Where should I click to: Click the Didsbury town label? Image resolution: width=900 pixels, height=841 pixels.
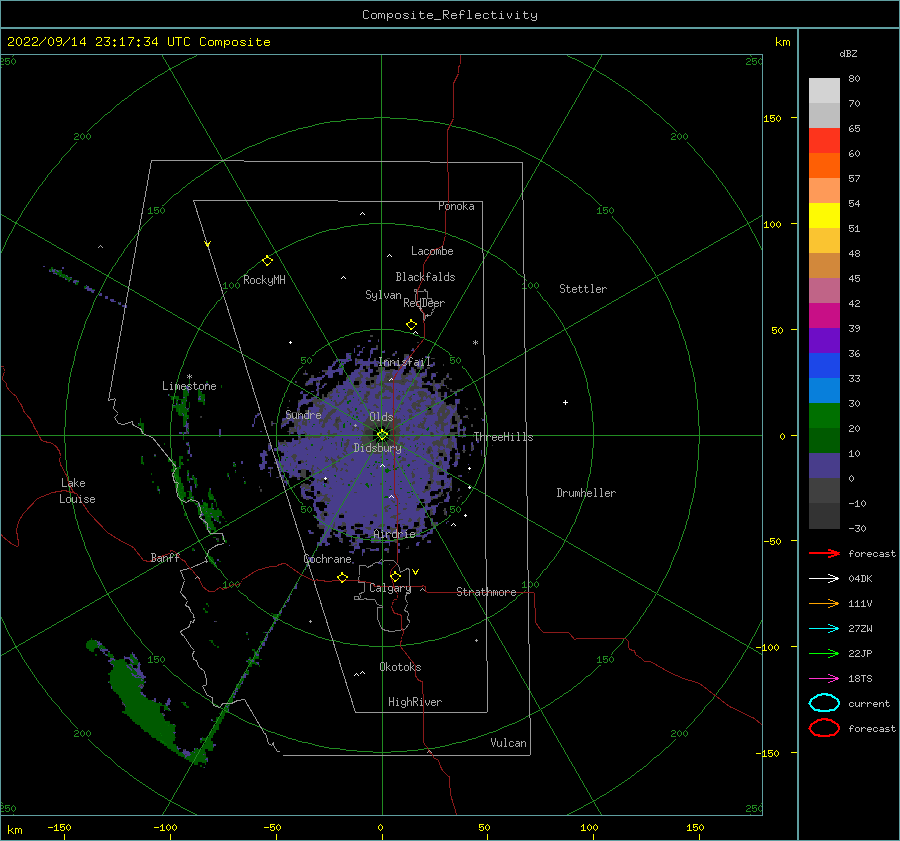[x=378, y=448]
